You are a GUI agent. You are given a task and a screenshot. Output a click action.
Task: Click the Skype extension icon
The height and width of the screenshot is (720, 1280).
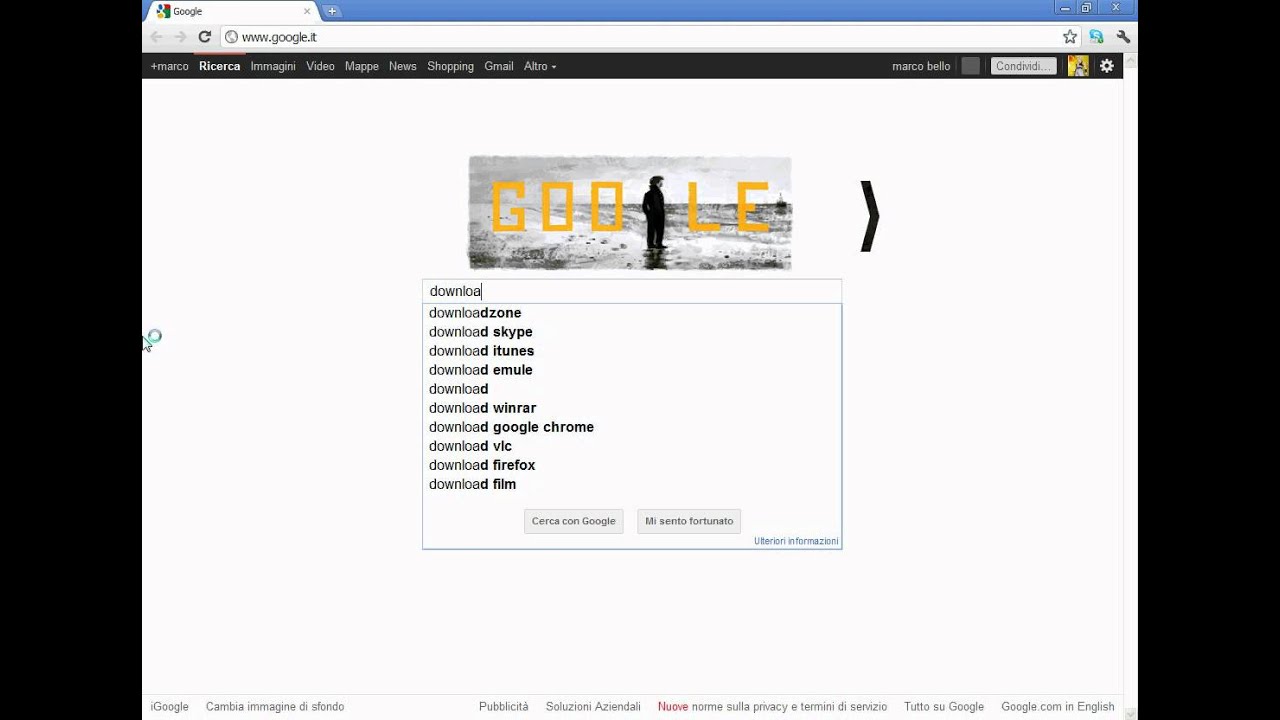click(x=1097, y=37)
